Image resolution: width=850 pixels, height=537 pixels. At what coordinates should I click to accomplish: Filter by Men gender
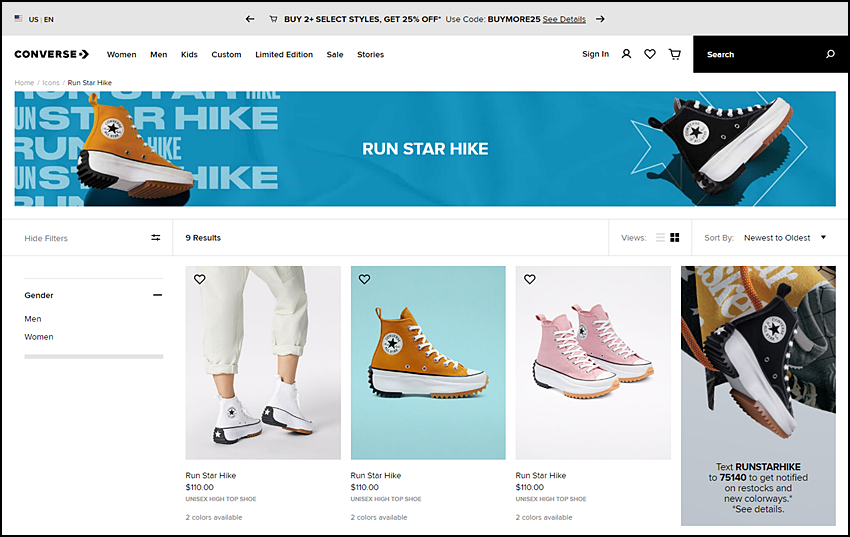[x=33, y=319]
